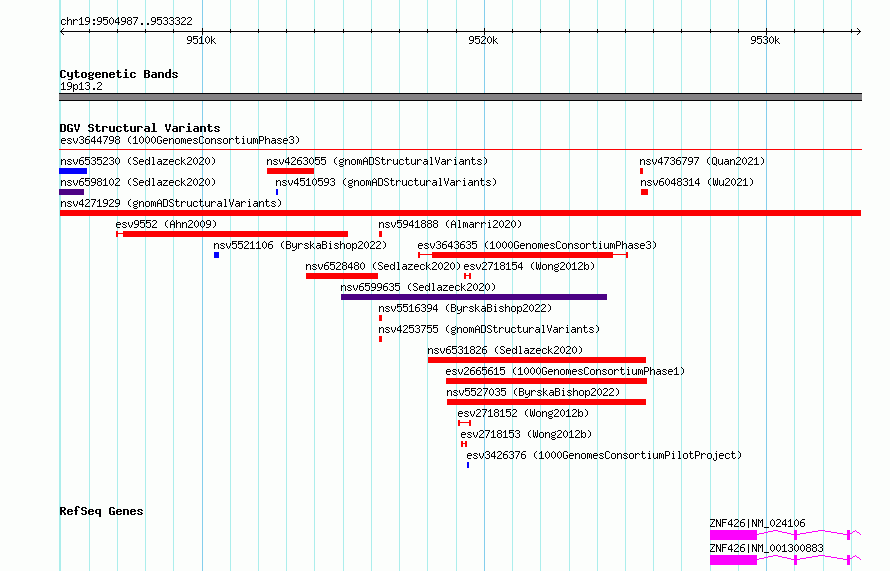The width and height of the screenshot is (890, 571).
Task: Click the esv2665615 Phase1 red bar
Action: (547, 381)
